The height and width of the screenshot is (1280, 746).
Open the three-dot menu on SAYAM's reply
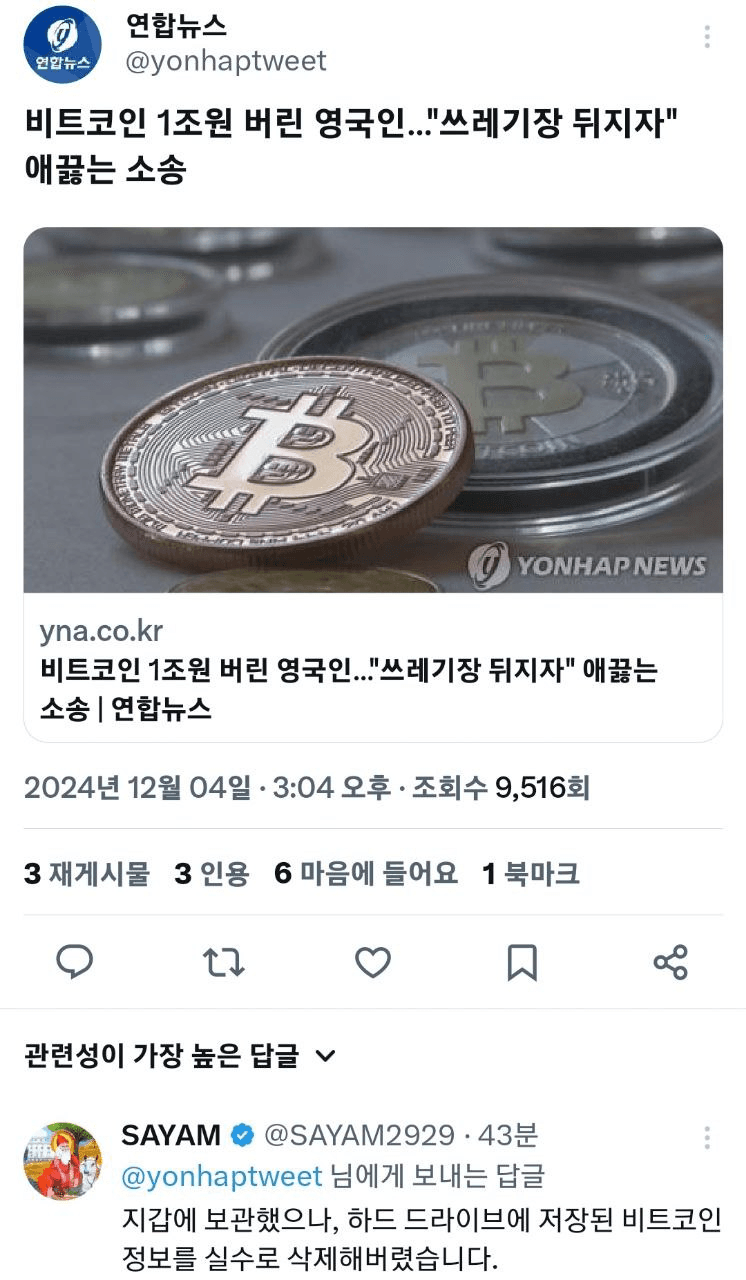[x=707, y=1137]
